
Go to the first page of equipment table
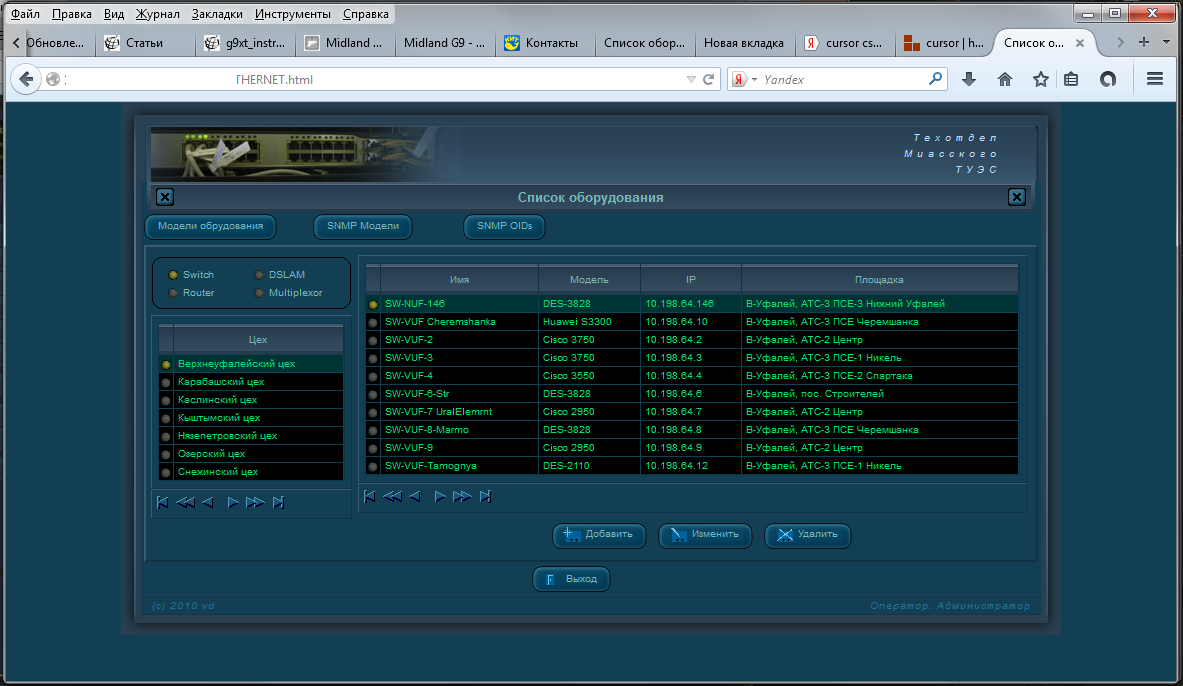pos(369,496)
